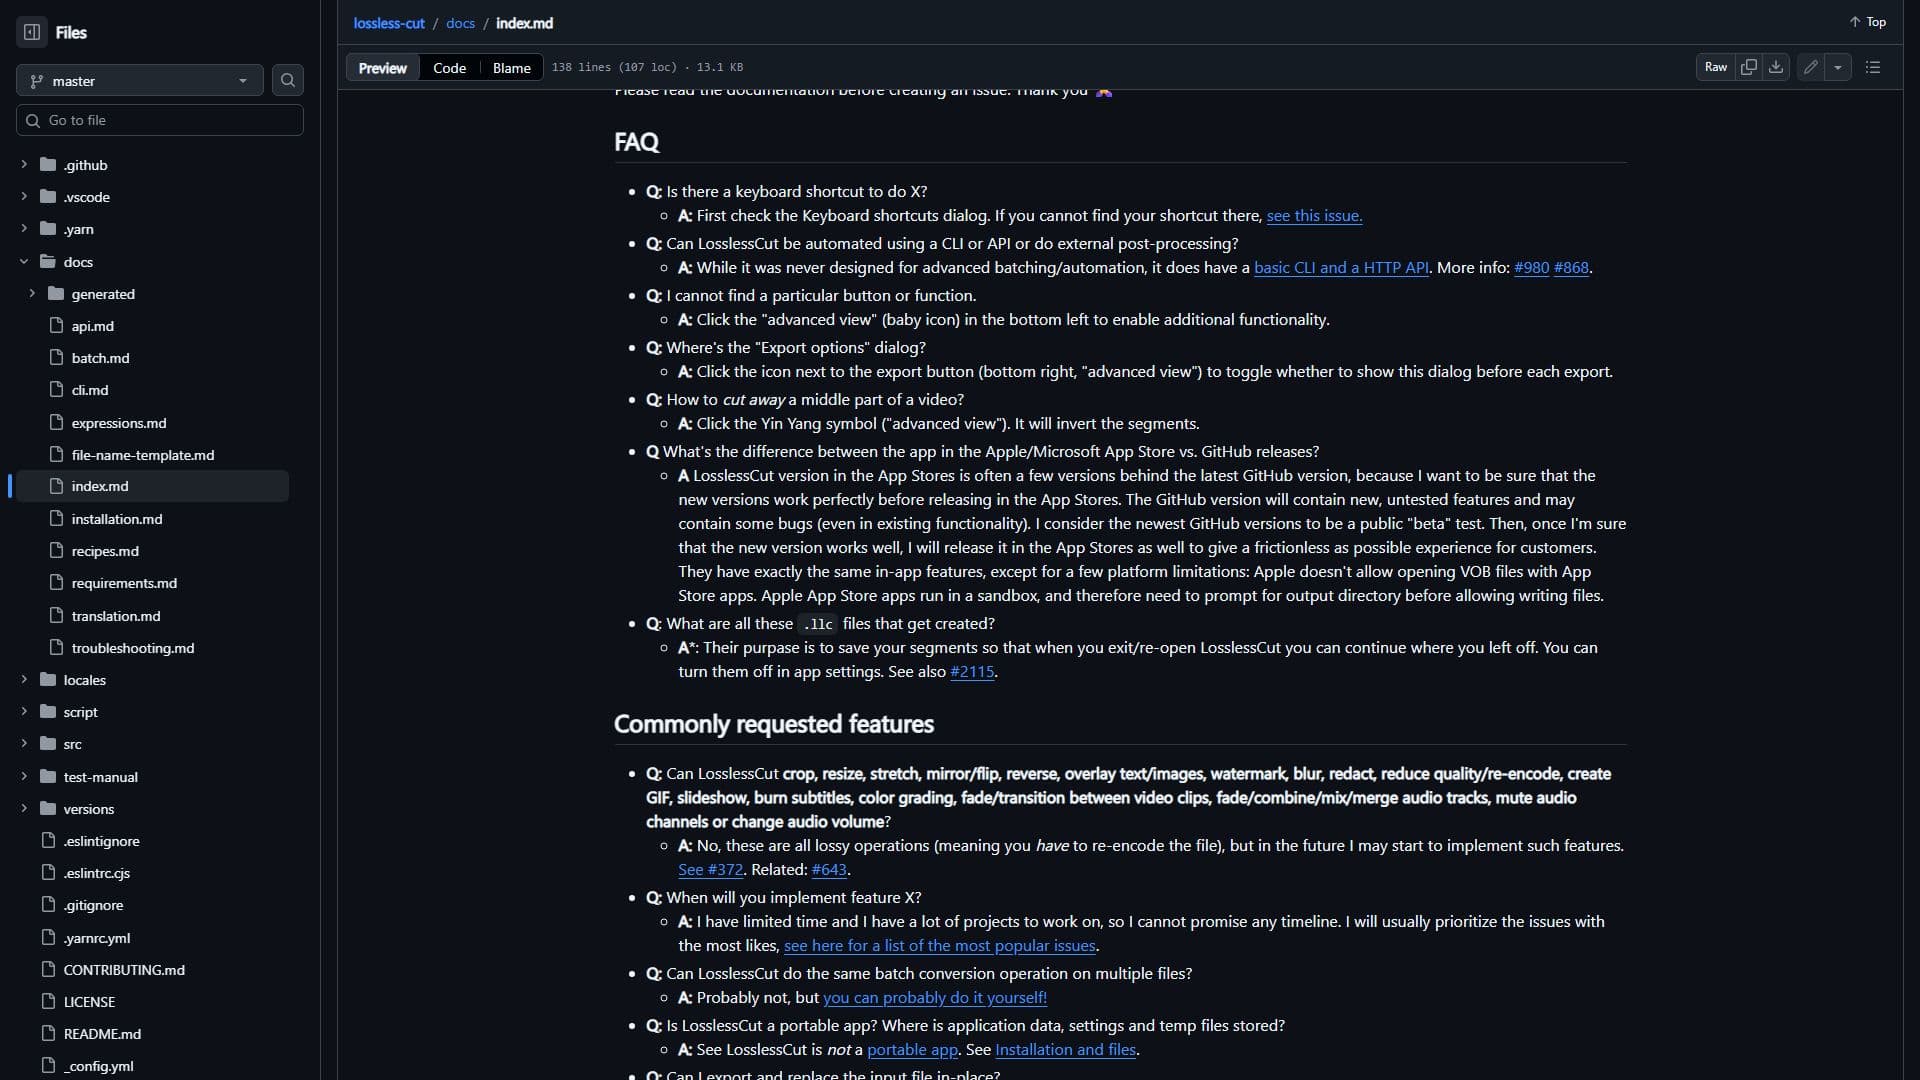Screen dimensions: 1920x1080
Task: Focus the Go to file field
Action: [x=160, y=120]
